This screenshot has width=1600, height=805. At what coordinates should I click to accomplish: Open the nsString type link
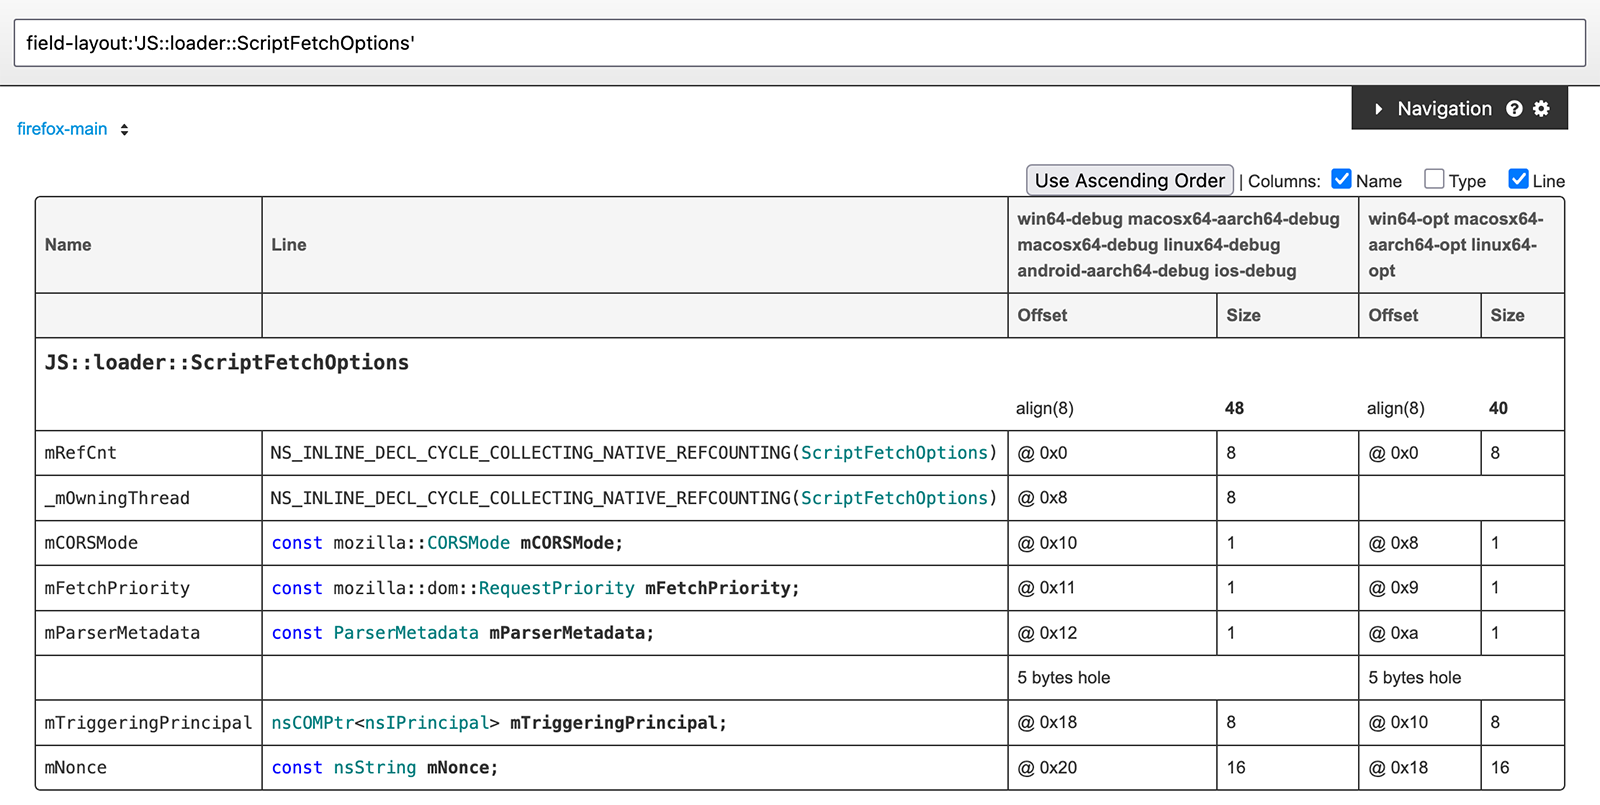[374, 768]
